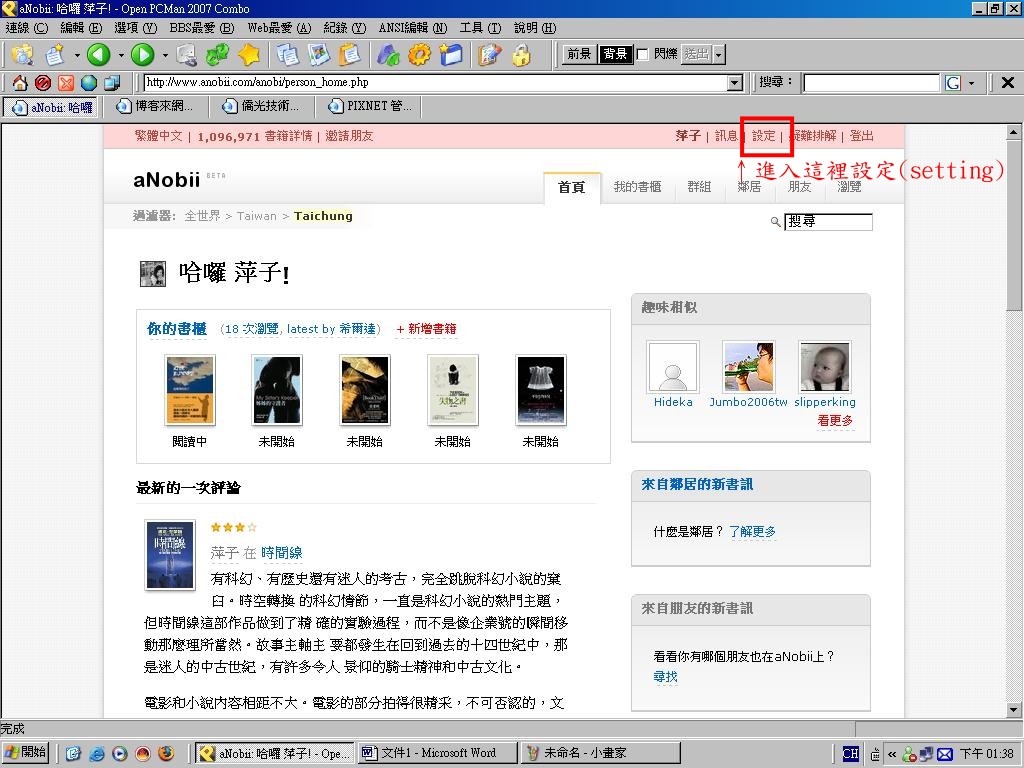
Task: Open the 群組 page tab
Action: (699, 187)
